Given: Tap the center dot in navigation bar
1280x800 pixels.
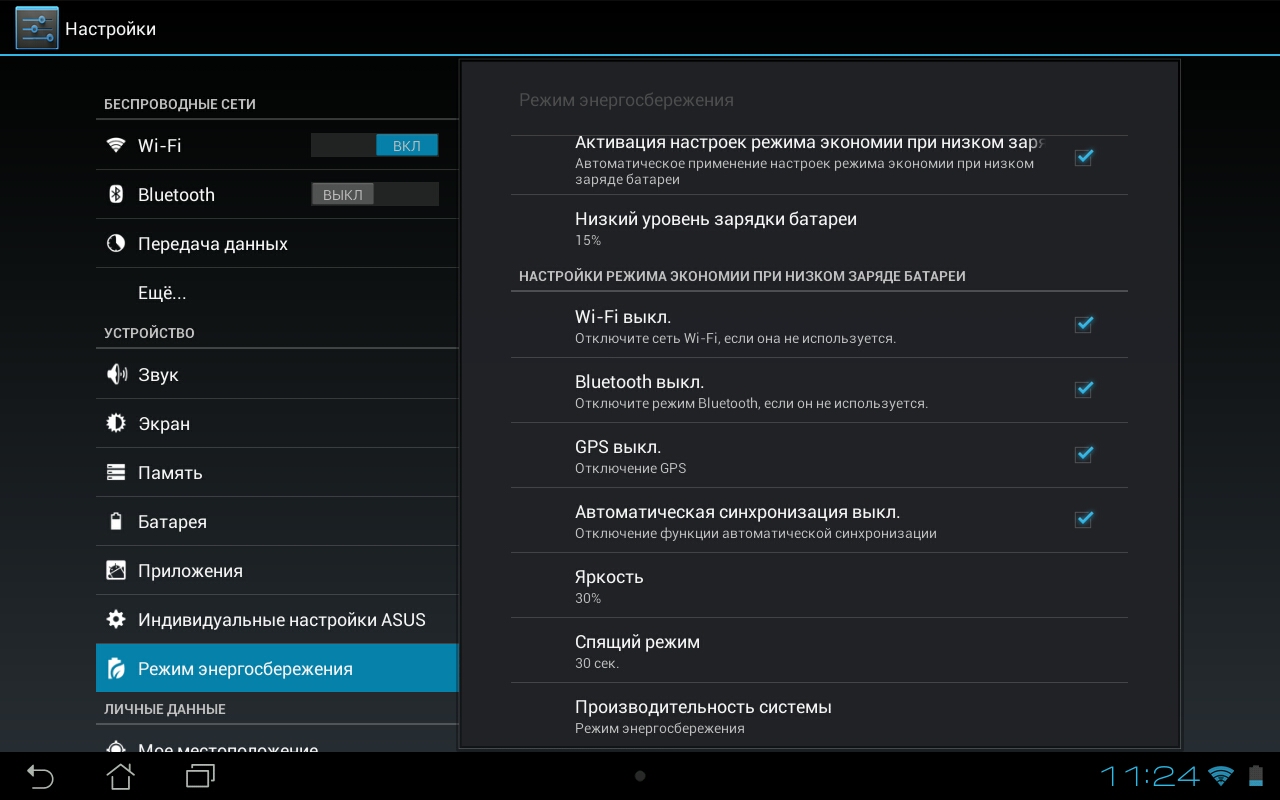Looking at the screenshot, I should 640,776.
